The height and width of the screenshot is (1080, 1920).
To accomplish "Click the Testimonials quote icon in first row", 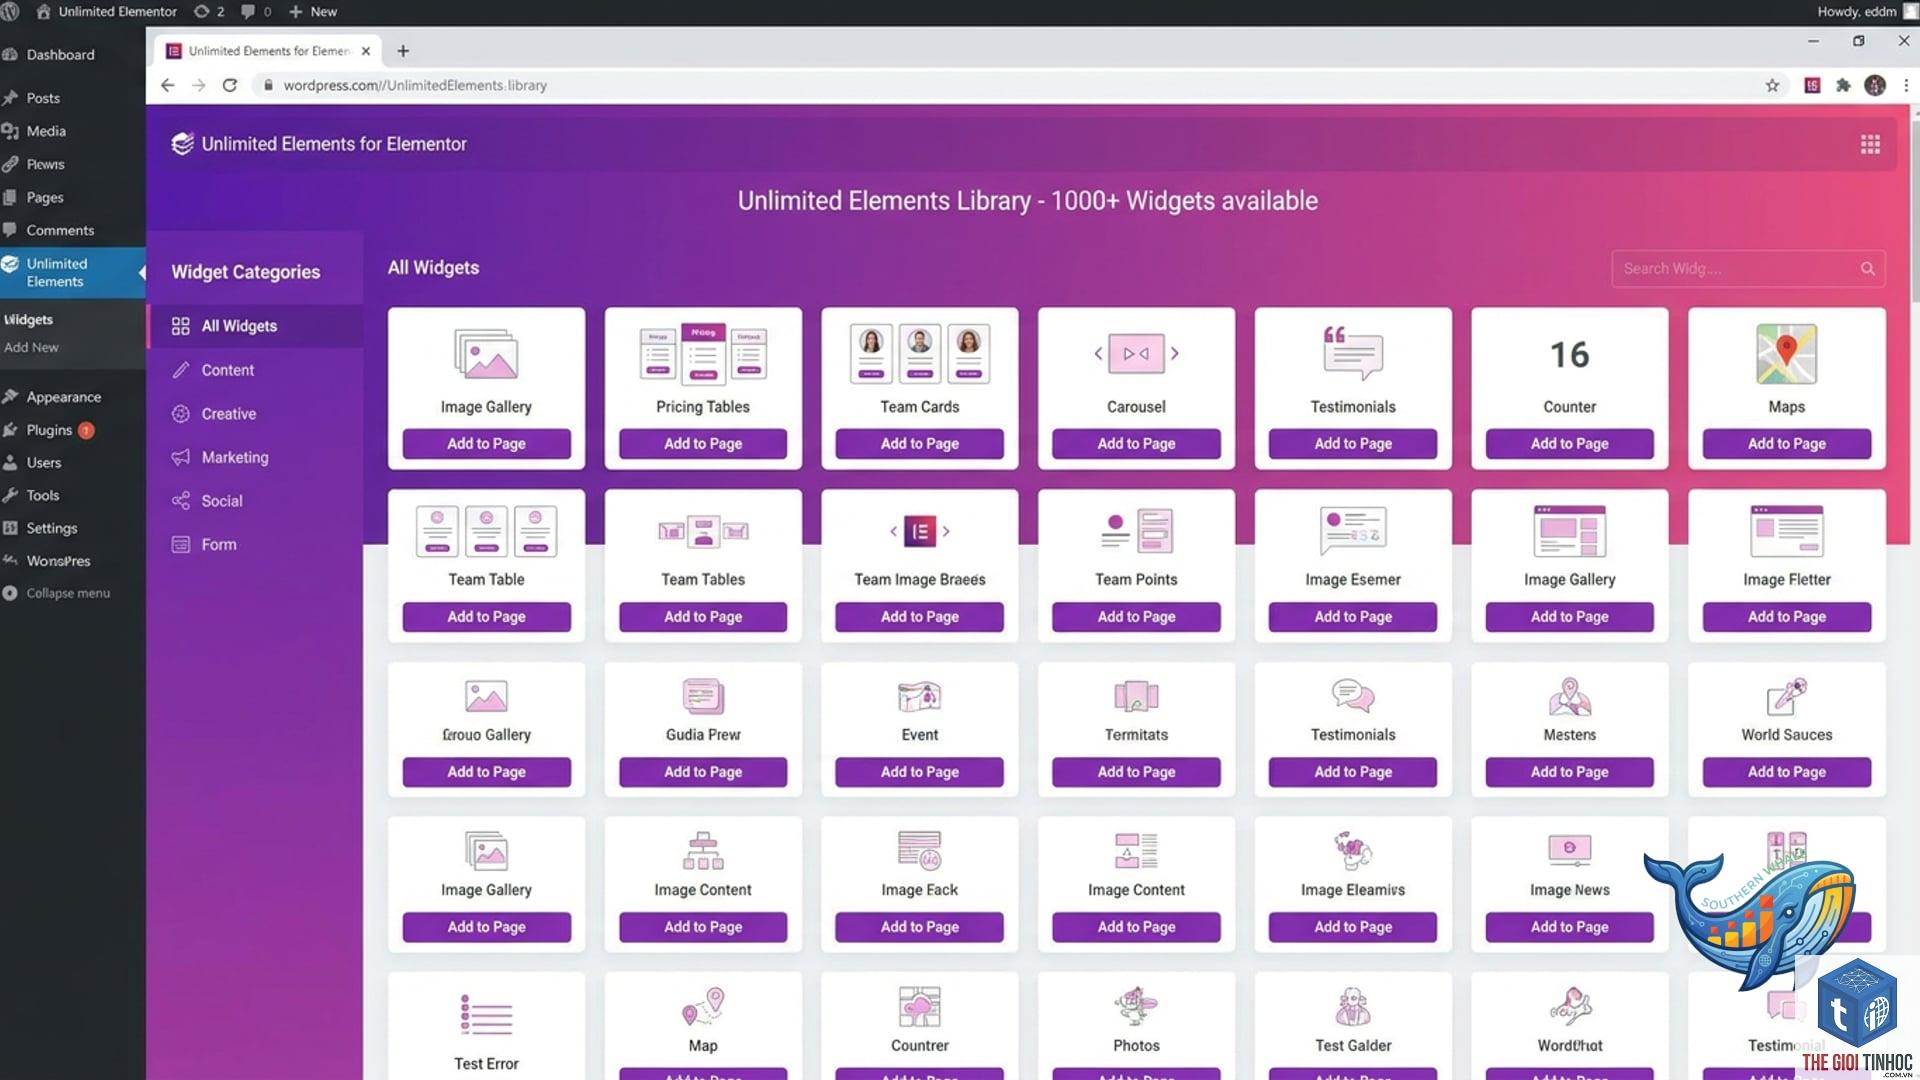I will coord(1353,353).
